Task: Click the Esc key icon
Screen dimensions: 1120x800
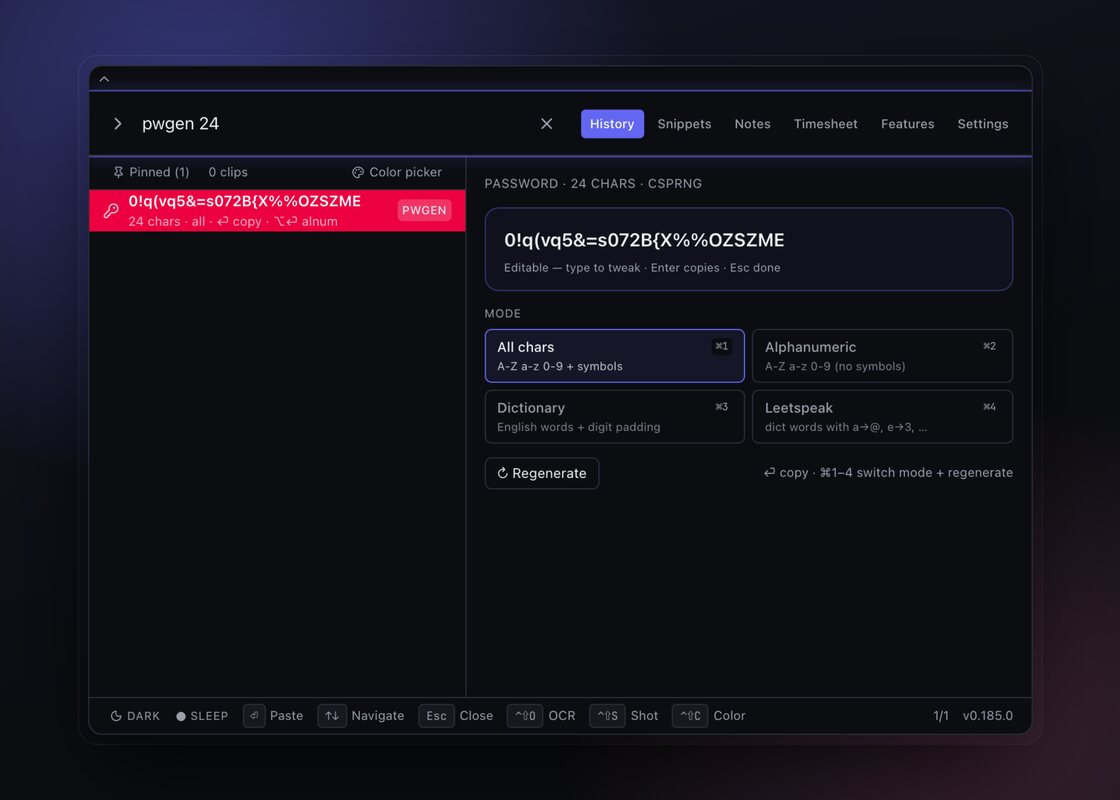Action: pos(436,716)
